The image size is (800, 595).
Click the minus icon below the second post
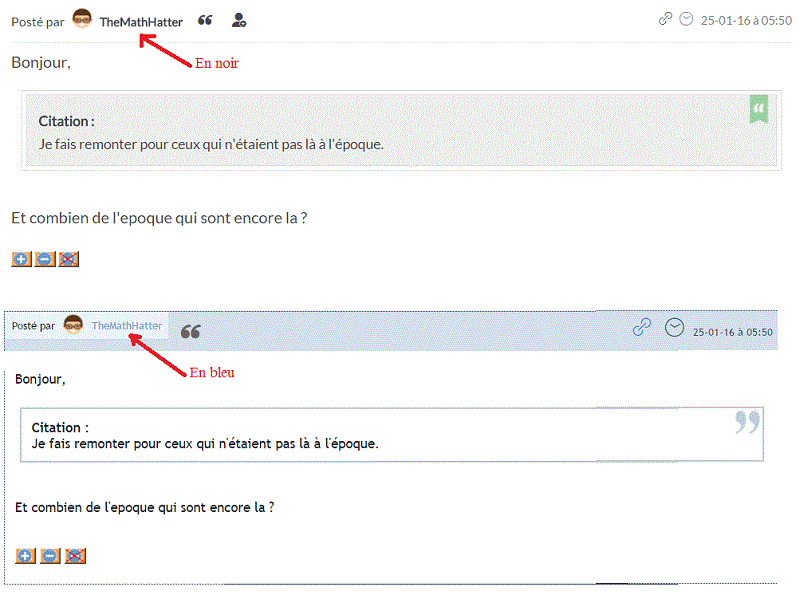point(50,555)
